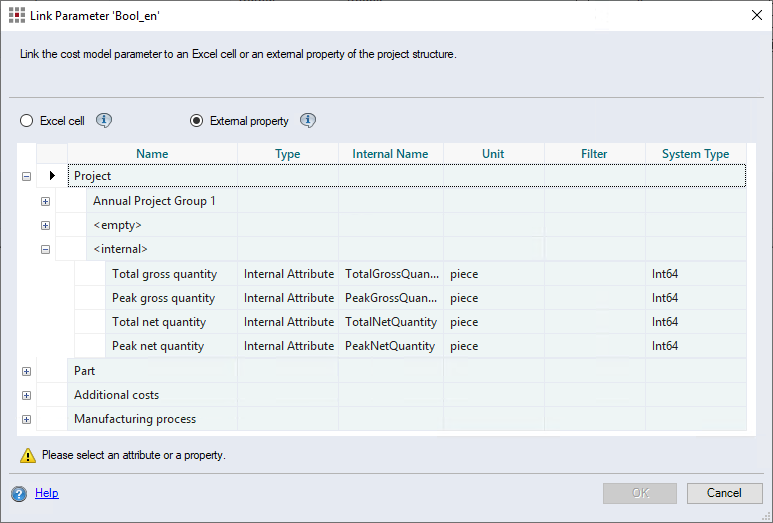This screenshot has height=523, width=773.
Task: Expand the Manufacturing process node
Action: pos(27,419)
